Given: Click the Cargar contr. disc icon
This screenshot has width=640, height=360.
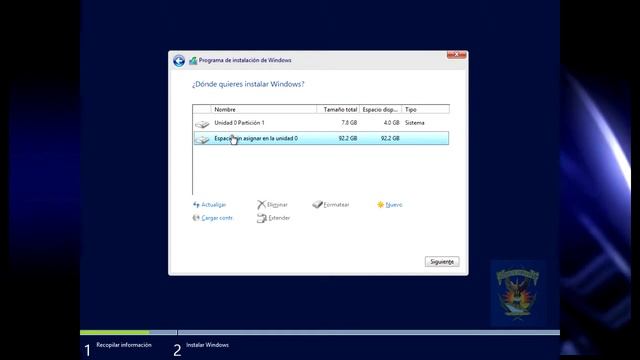Looking at the screenshot, I should click(x=196, y=218).
